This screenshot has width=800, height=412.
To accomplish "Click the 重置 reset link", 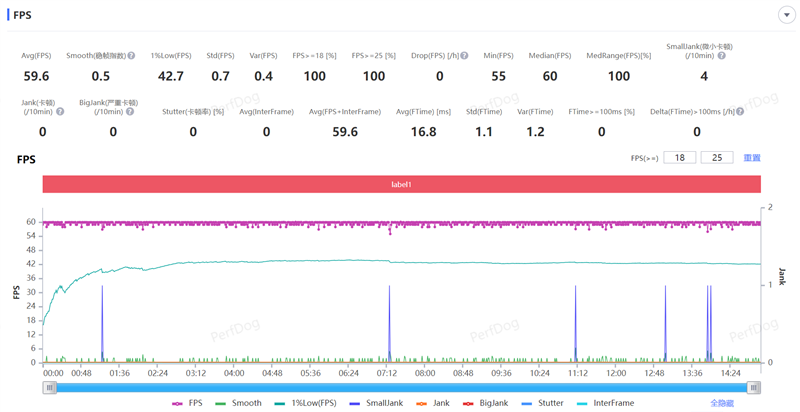I will point(752,158).
